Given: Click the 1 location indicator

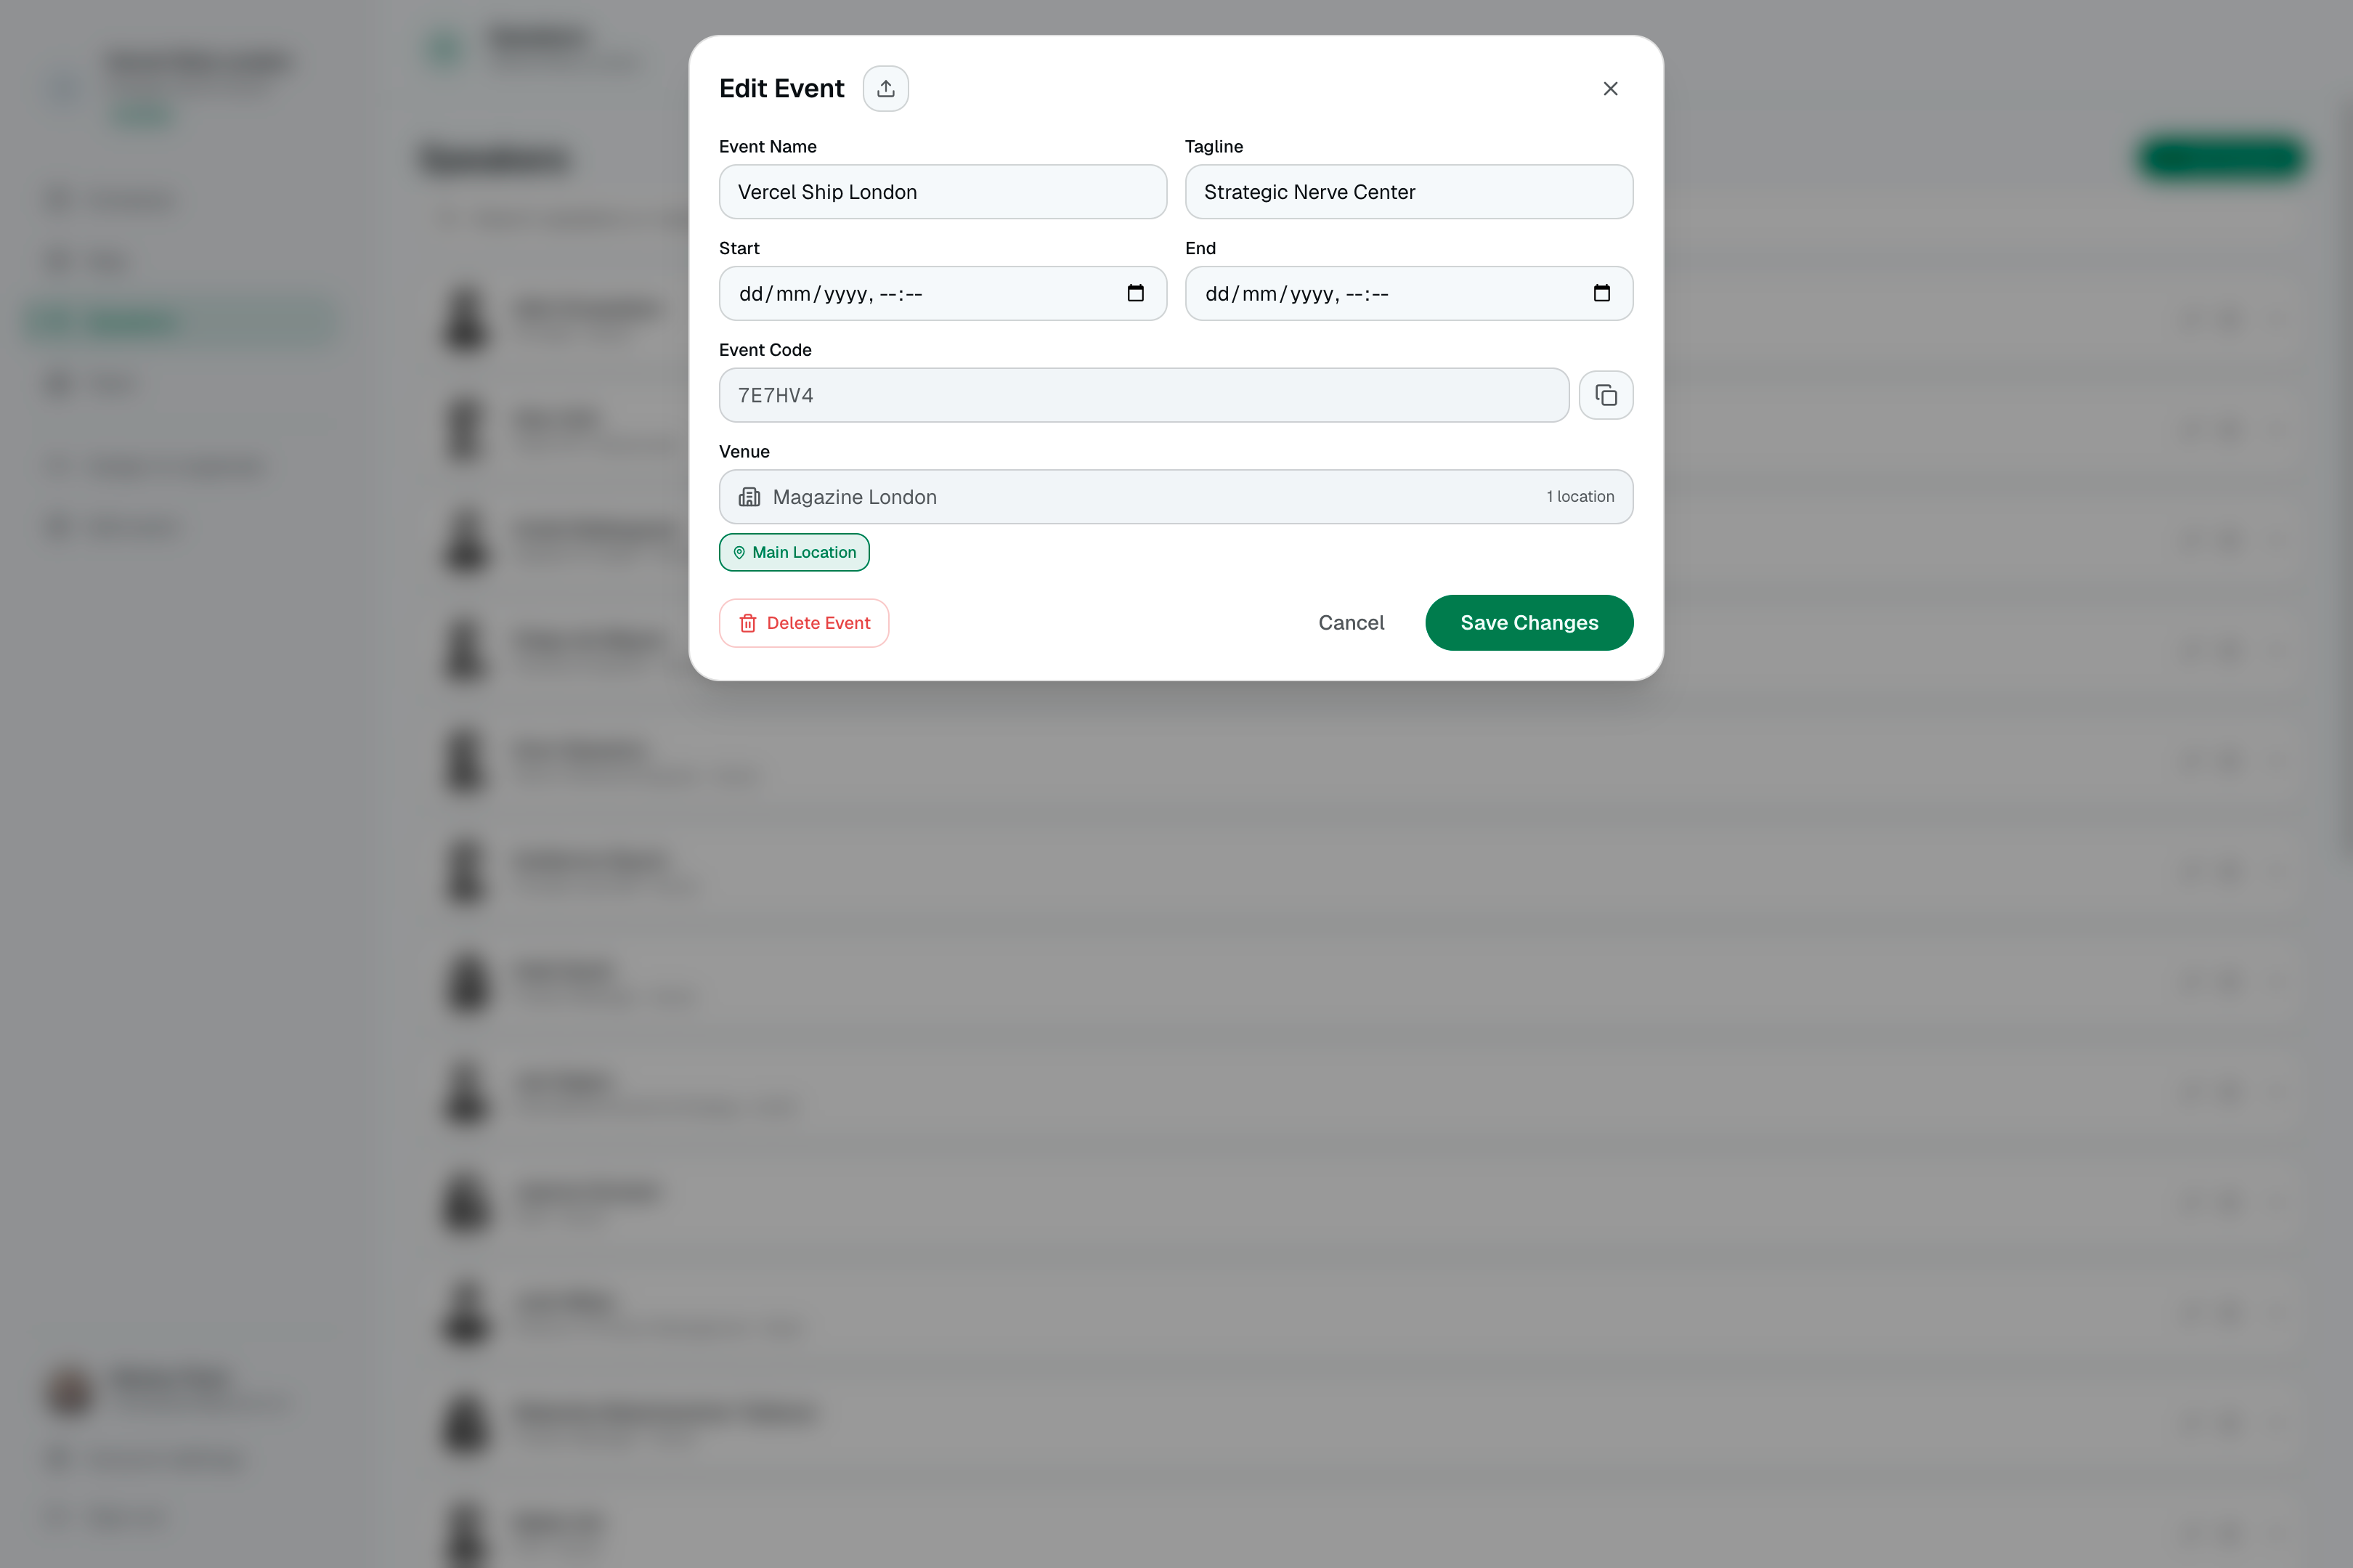Looking at the screenshot, I should tap(1580, 497).
